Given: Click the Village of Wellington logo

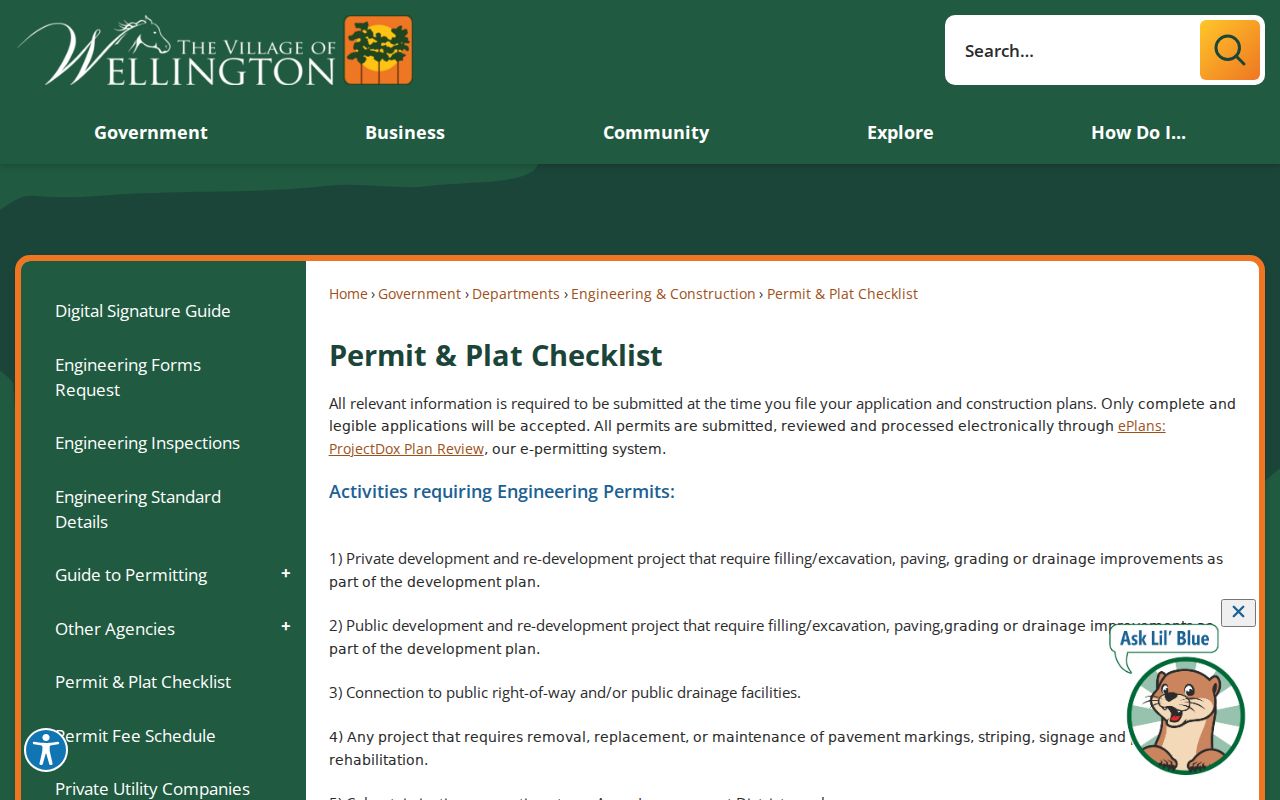Looking at the screenshot, I should click(x=215, y=50).
